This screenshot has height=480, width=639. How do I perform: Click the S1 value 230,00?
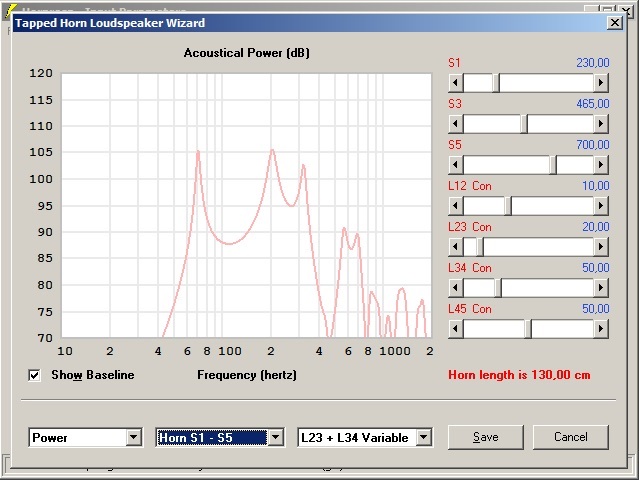pyautogui.click(x=593, y=63)
